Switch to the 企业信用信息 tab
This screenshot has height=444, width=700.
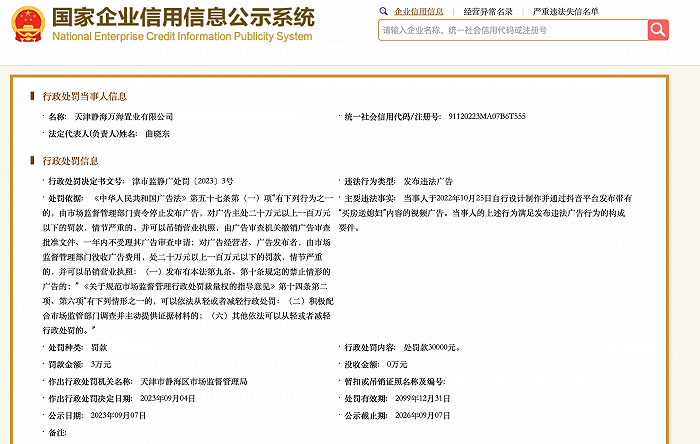(x=419, y=11)
